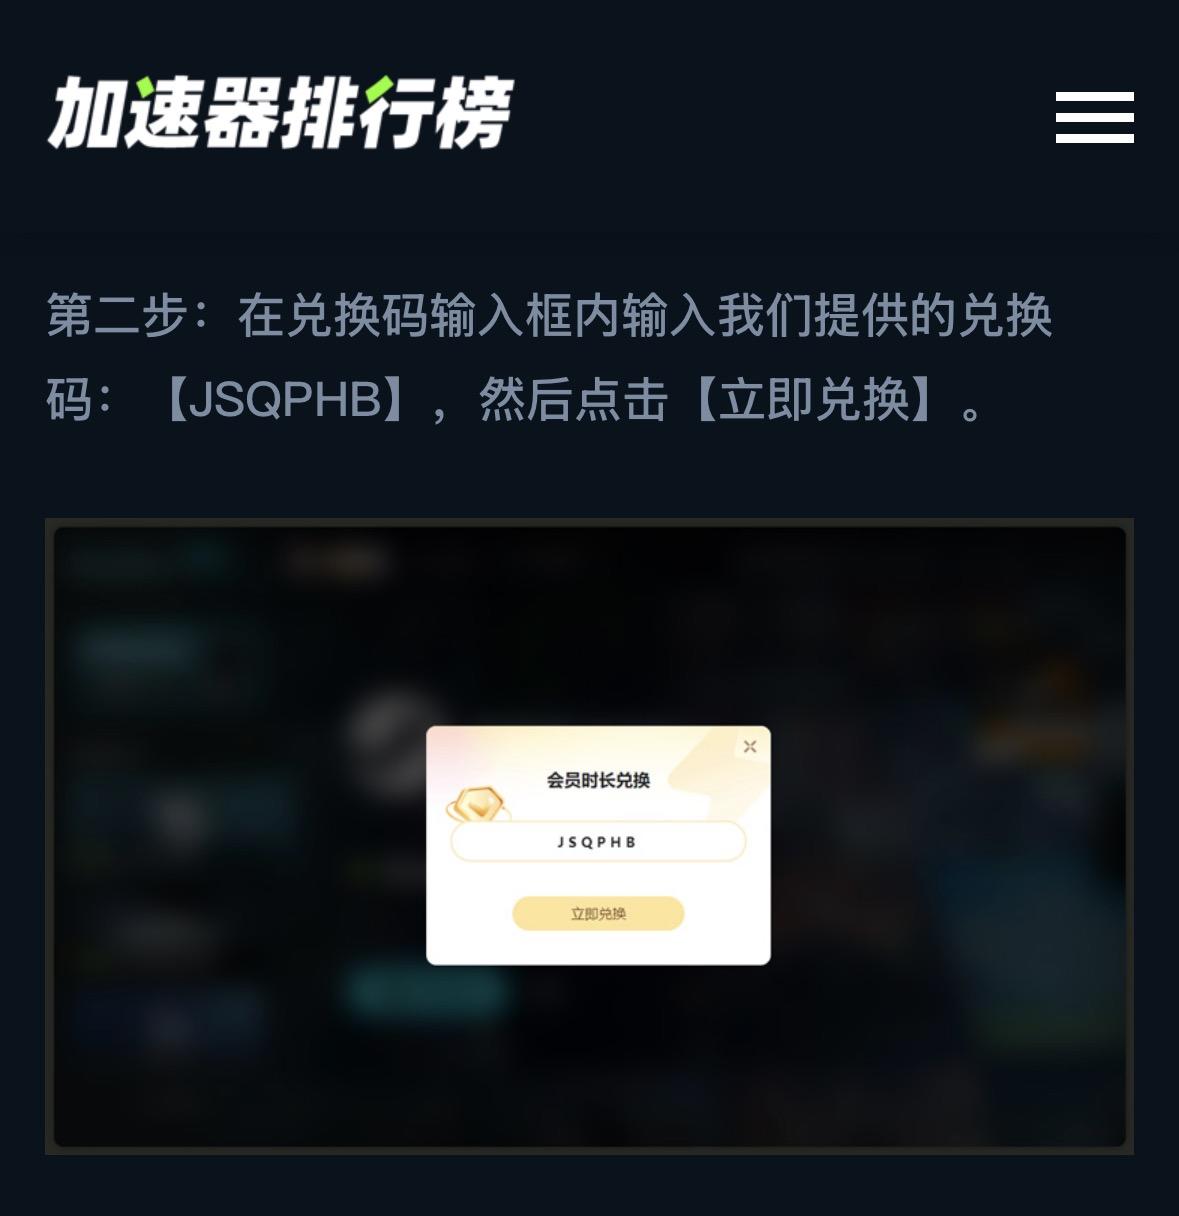Select the 【JSQPHB】 code in instructions

click(285, 400)
